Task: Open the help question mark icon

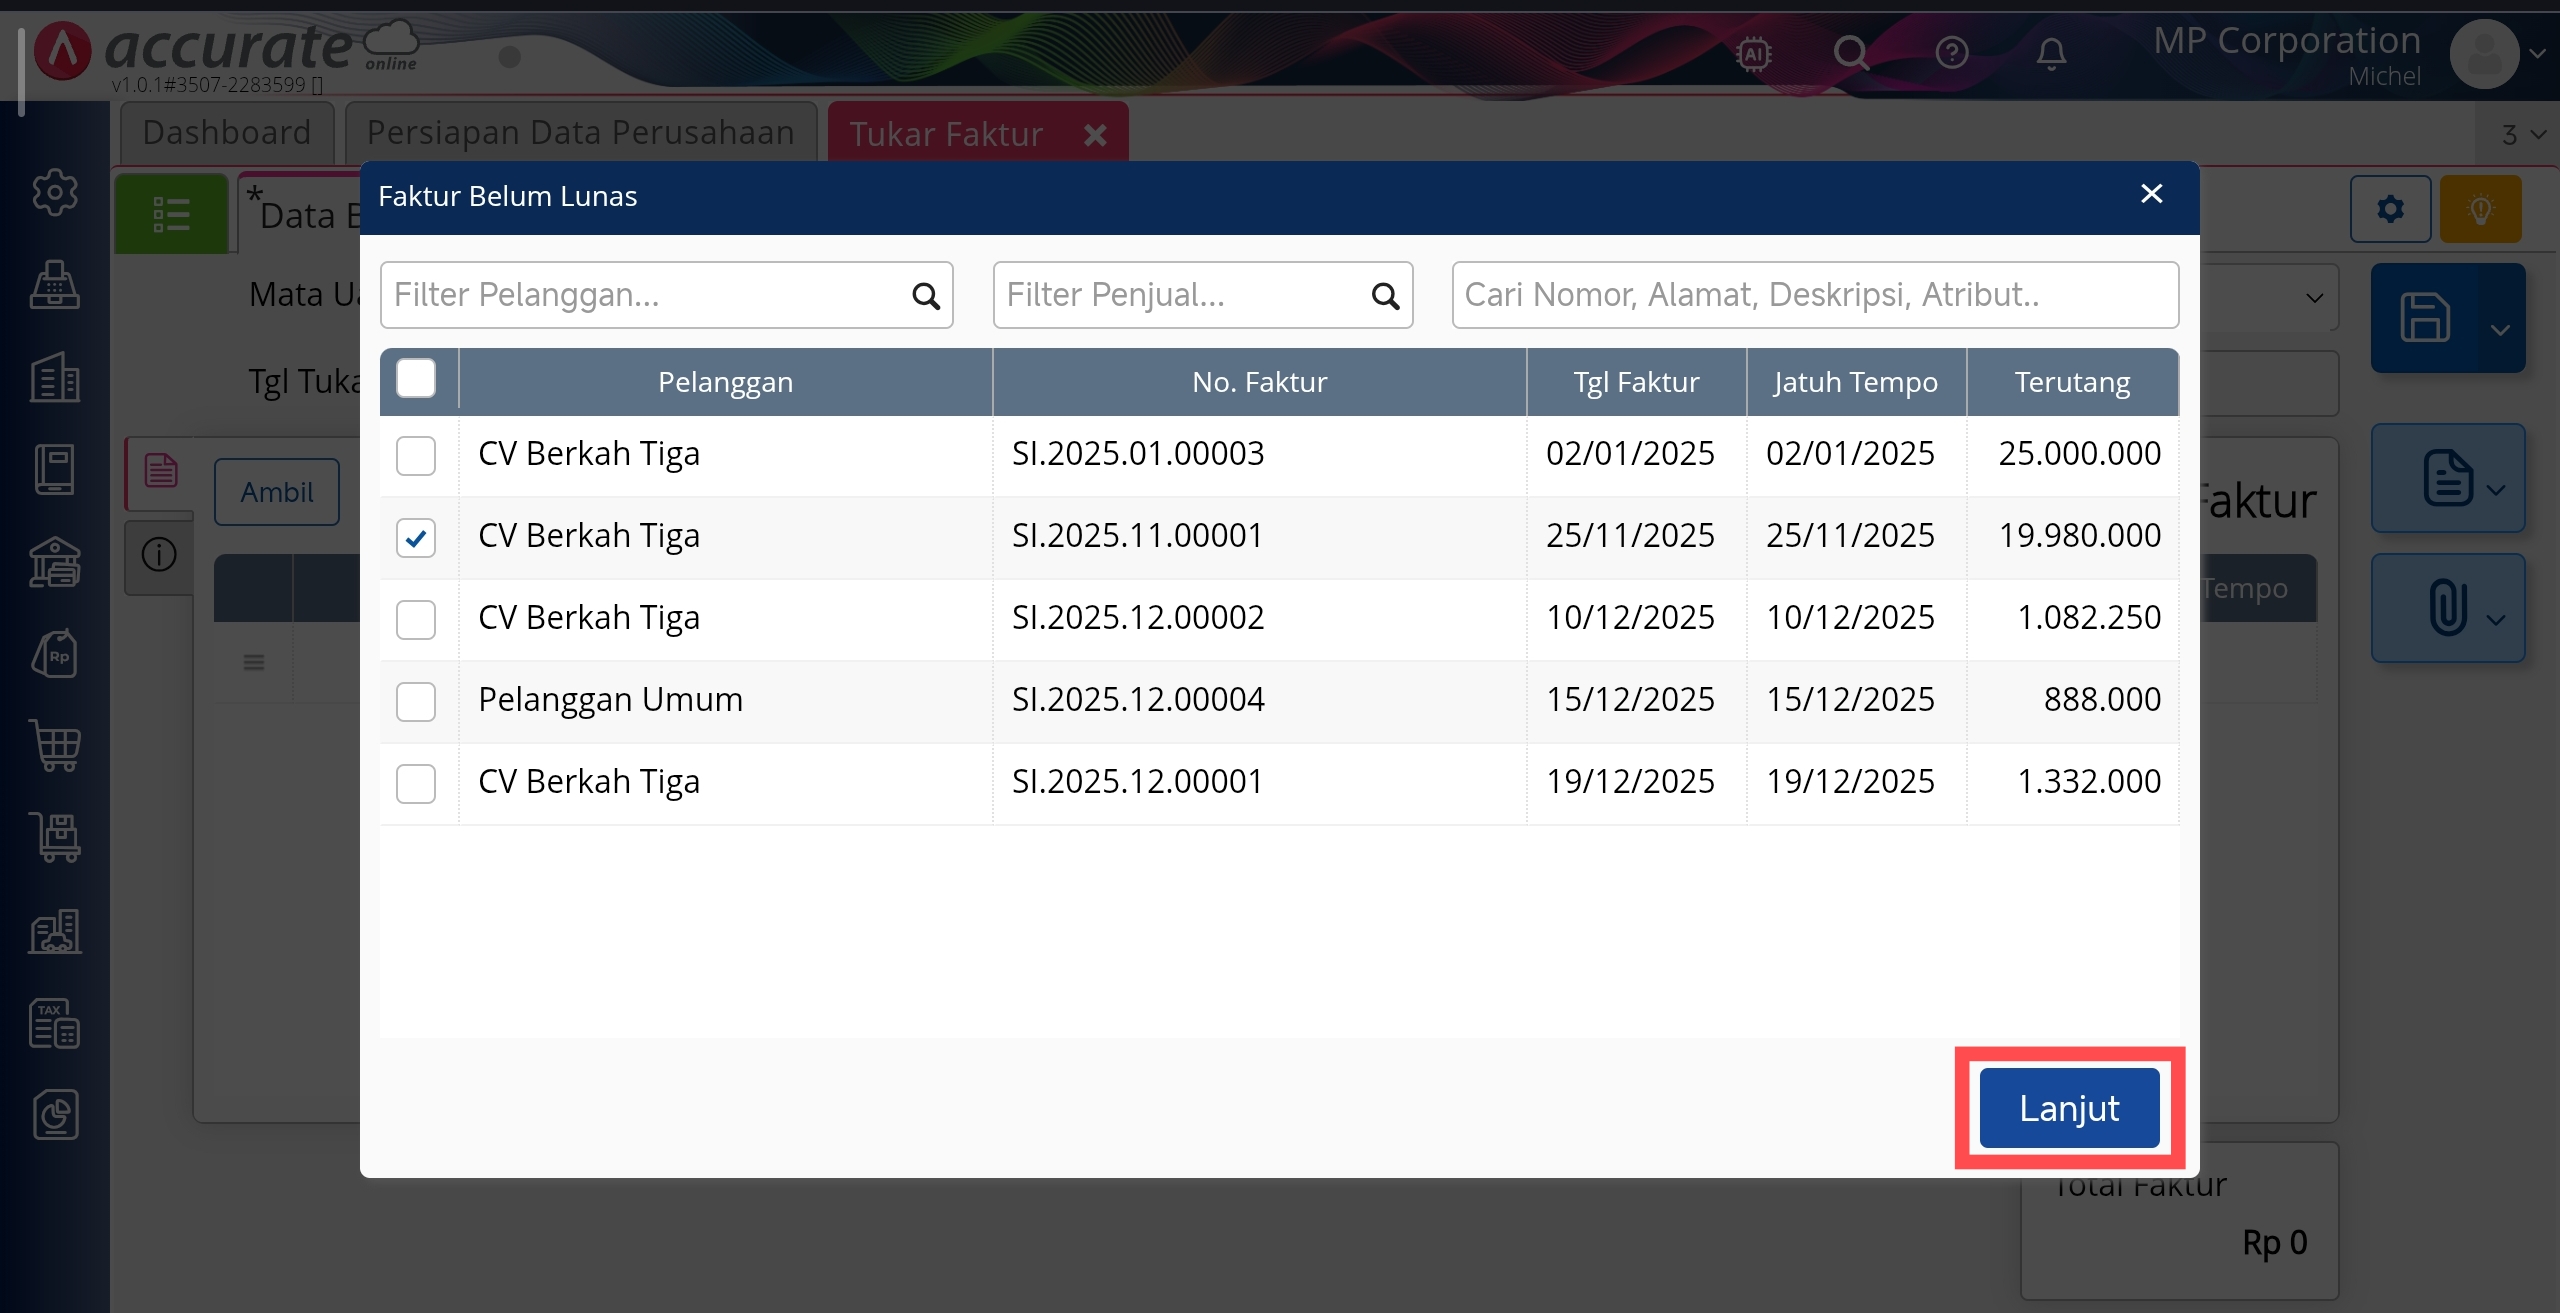Action: (x=1951, y=53)
